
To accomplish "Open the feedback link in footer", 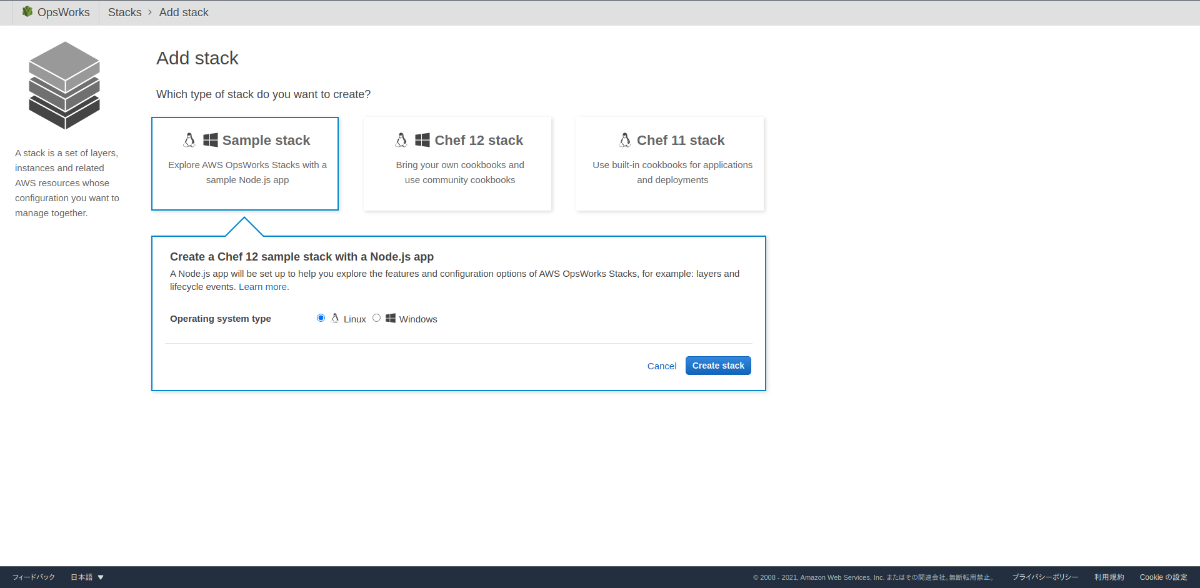I will pyautogui.click(x=33, y=577).
